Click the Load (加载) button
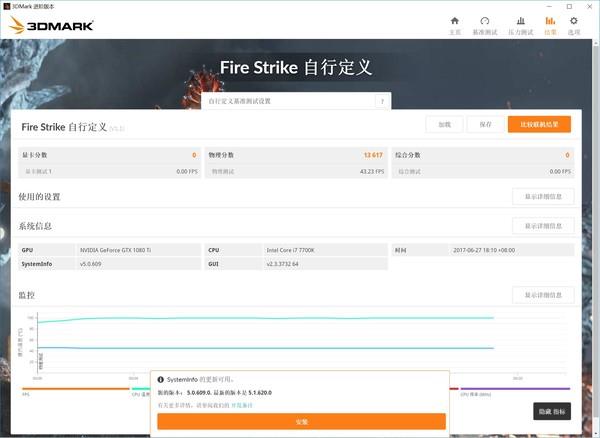600x438 pixels. (445, 125)
